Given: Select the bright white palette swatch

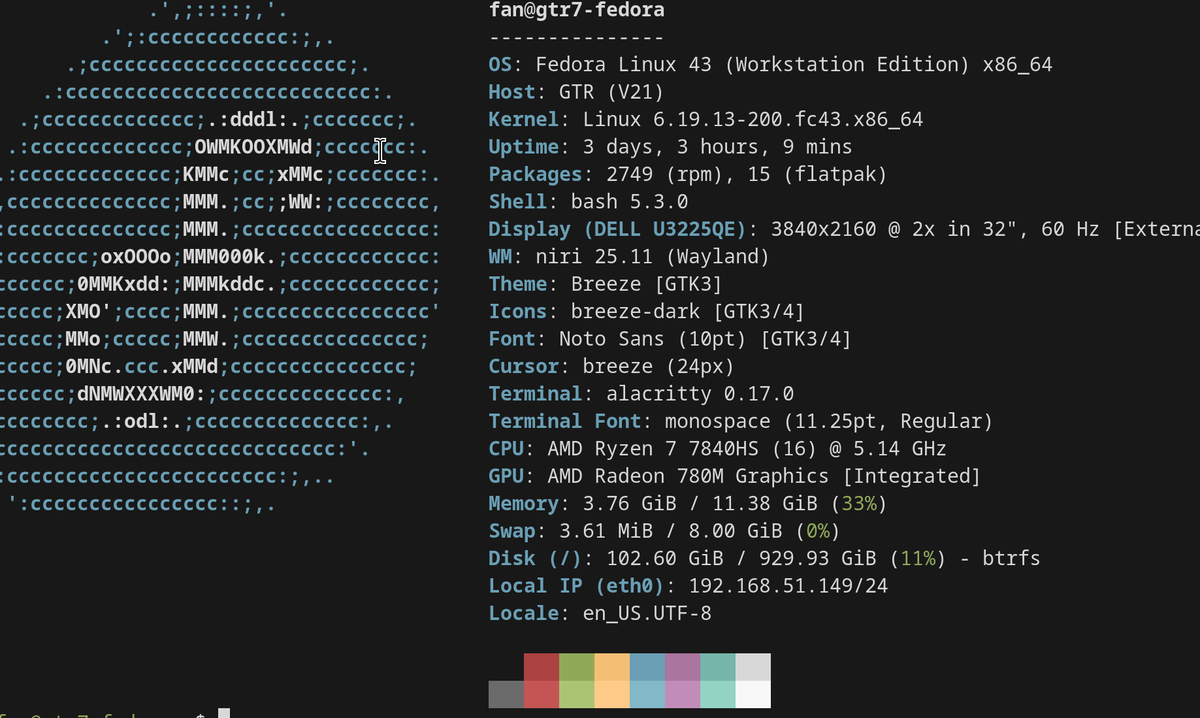Looking at the screenshot, I should tap(753, 694).
